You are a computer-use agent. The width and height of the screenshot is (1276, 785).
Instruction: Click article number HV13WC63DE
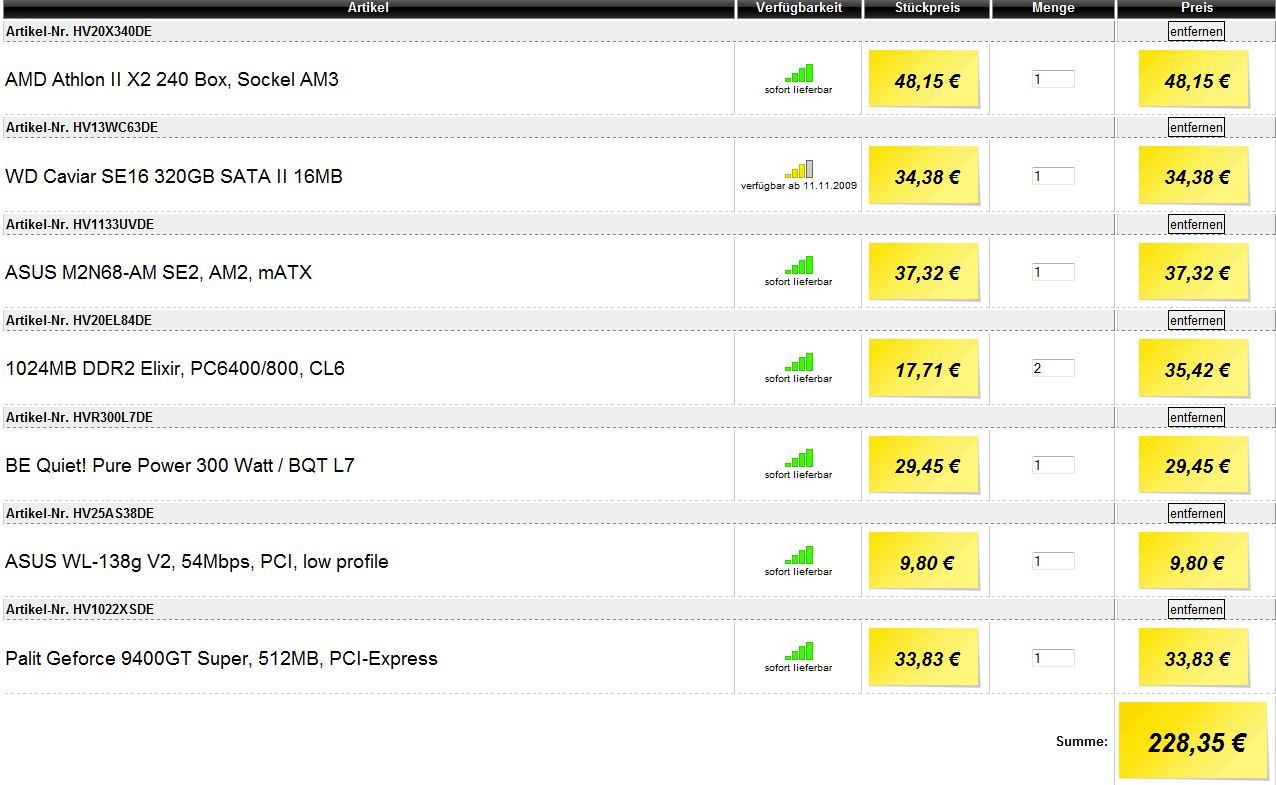click(x=115, y=127)
